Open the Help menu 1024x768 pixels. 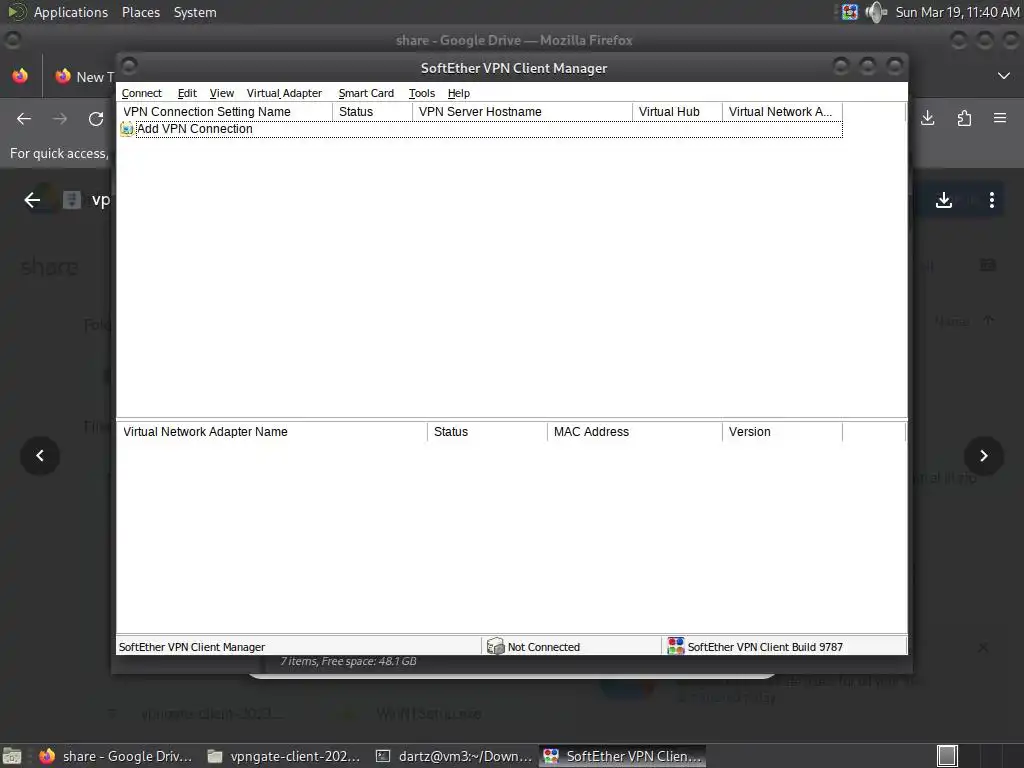point(458,93)
